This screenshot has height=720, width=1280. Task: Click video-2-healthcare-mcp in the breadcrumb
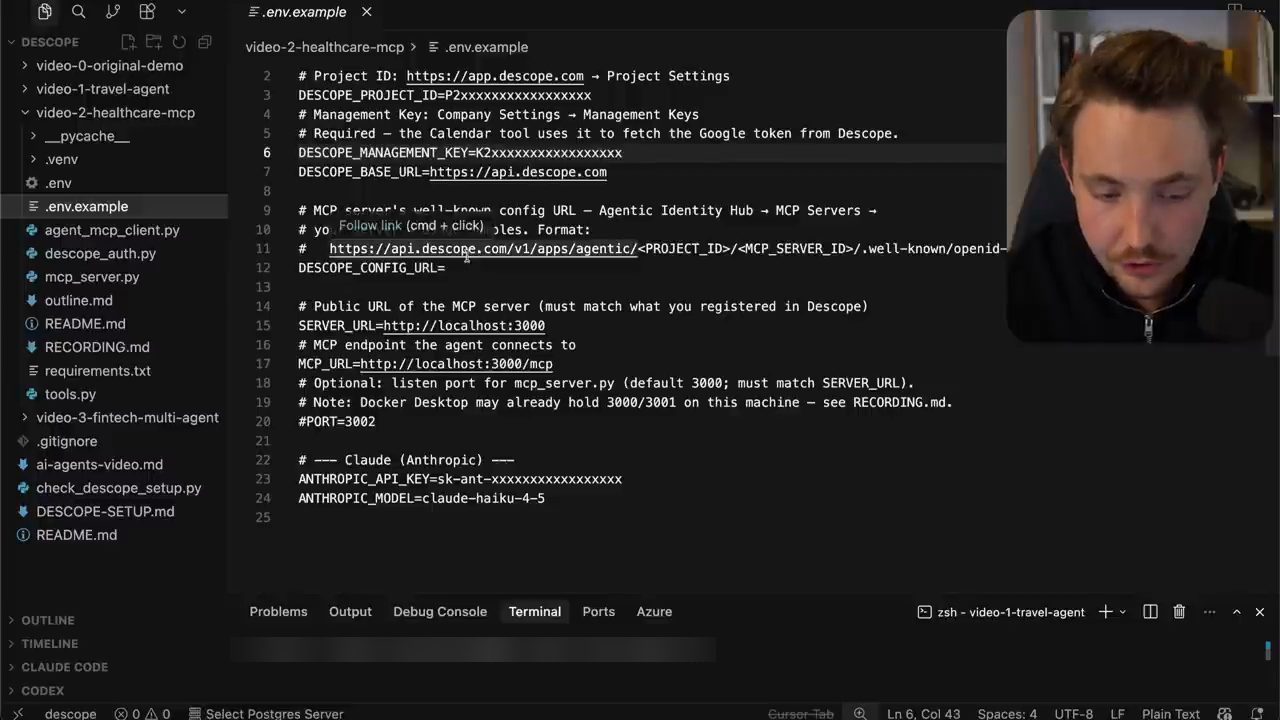(324, 47)
